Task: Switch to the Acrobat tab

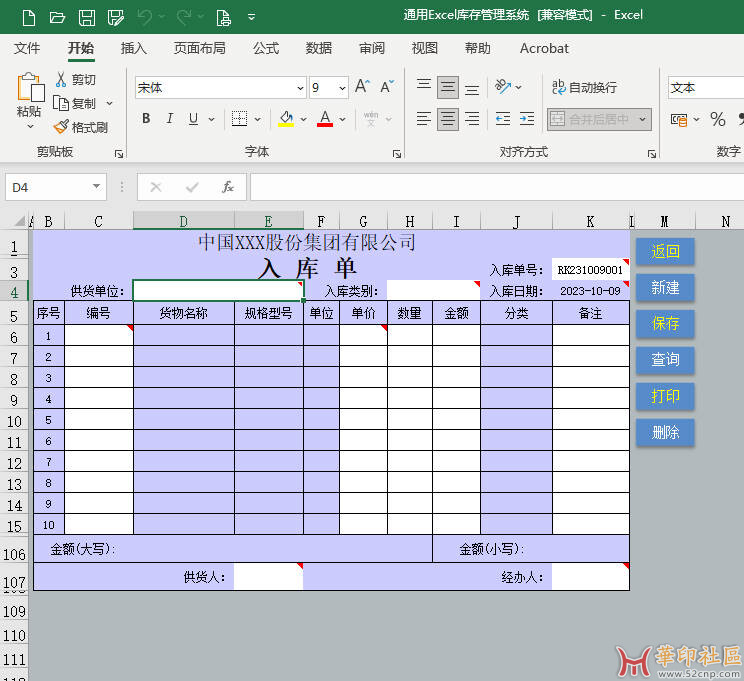Action: (544, 48)
